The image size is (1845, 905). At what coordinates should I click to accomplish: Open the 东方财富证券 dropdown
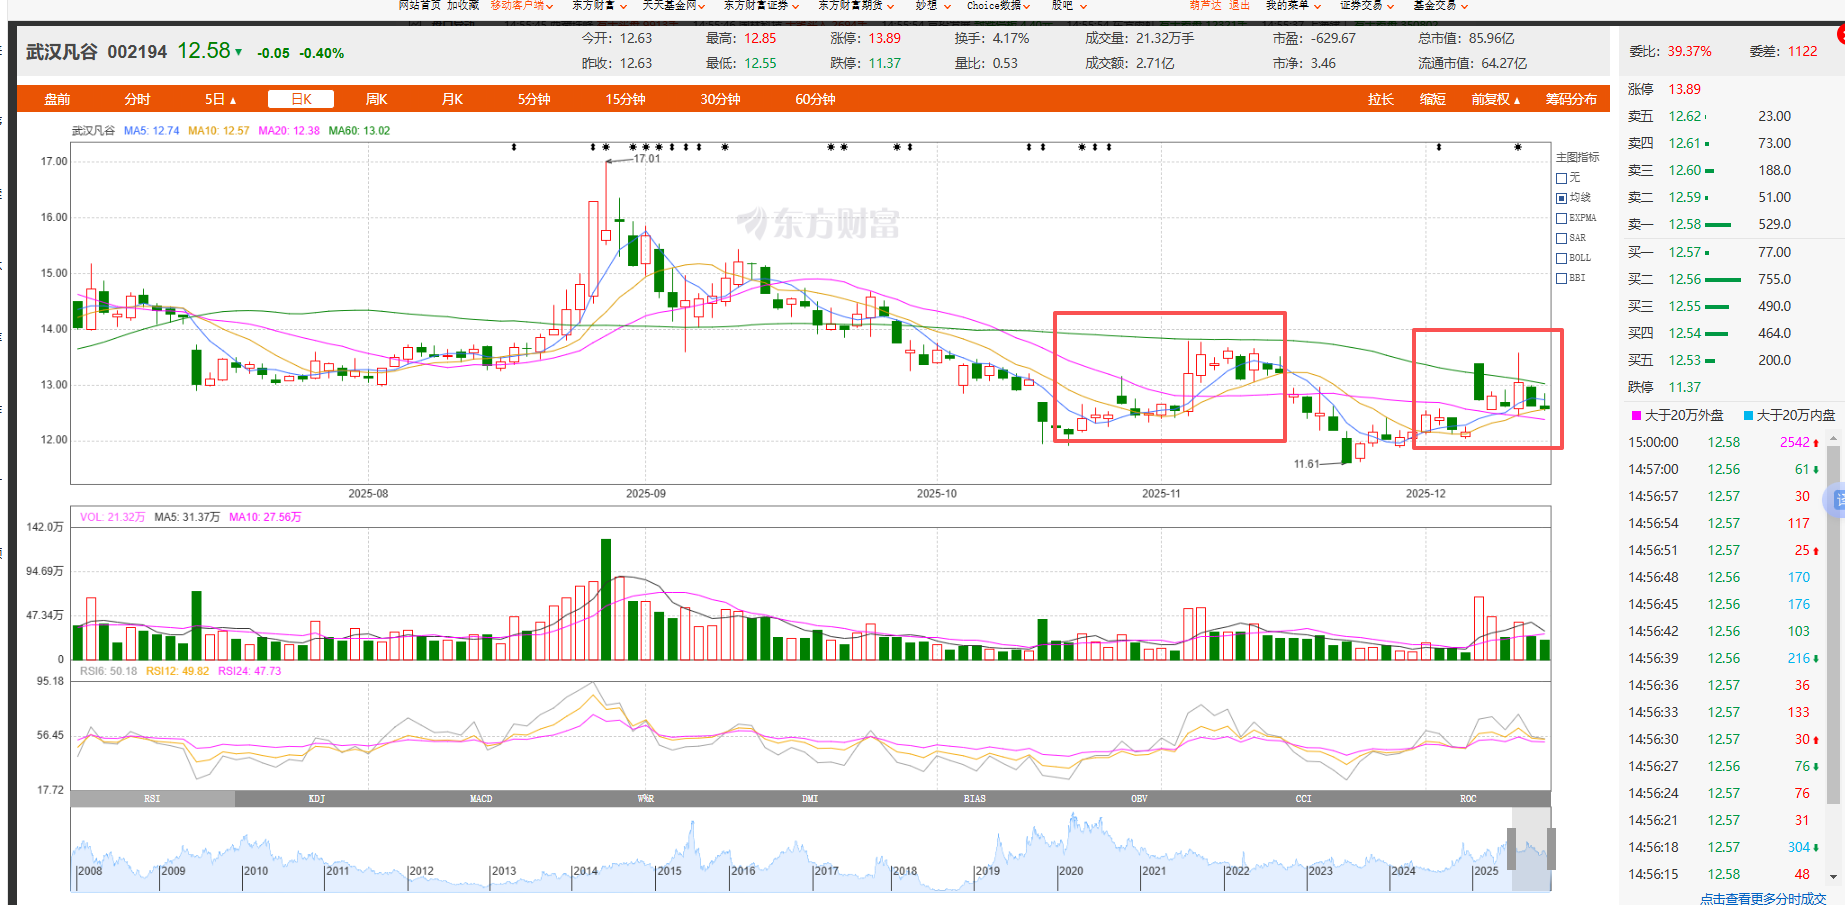tap(761, 5)
